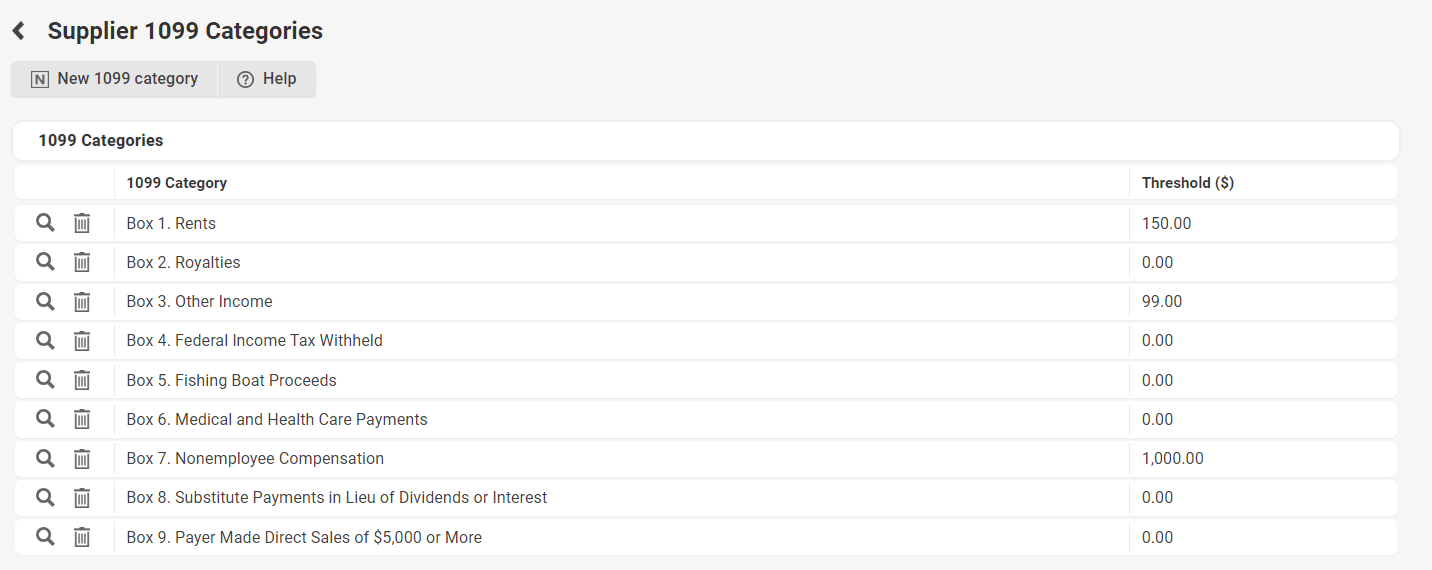1432x570 pixels.
Task: Click the New 1099 category button
Action: [x=114, y=79]
